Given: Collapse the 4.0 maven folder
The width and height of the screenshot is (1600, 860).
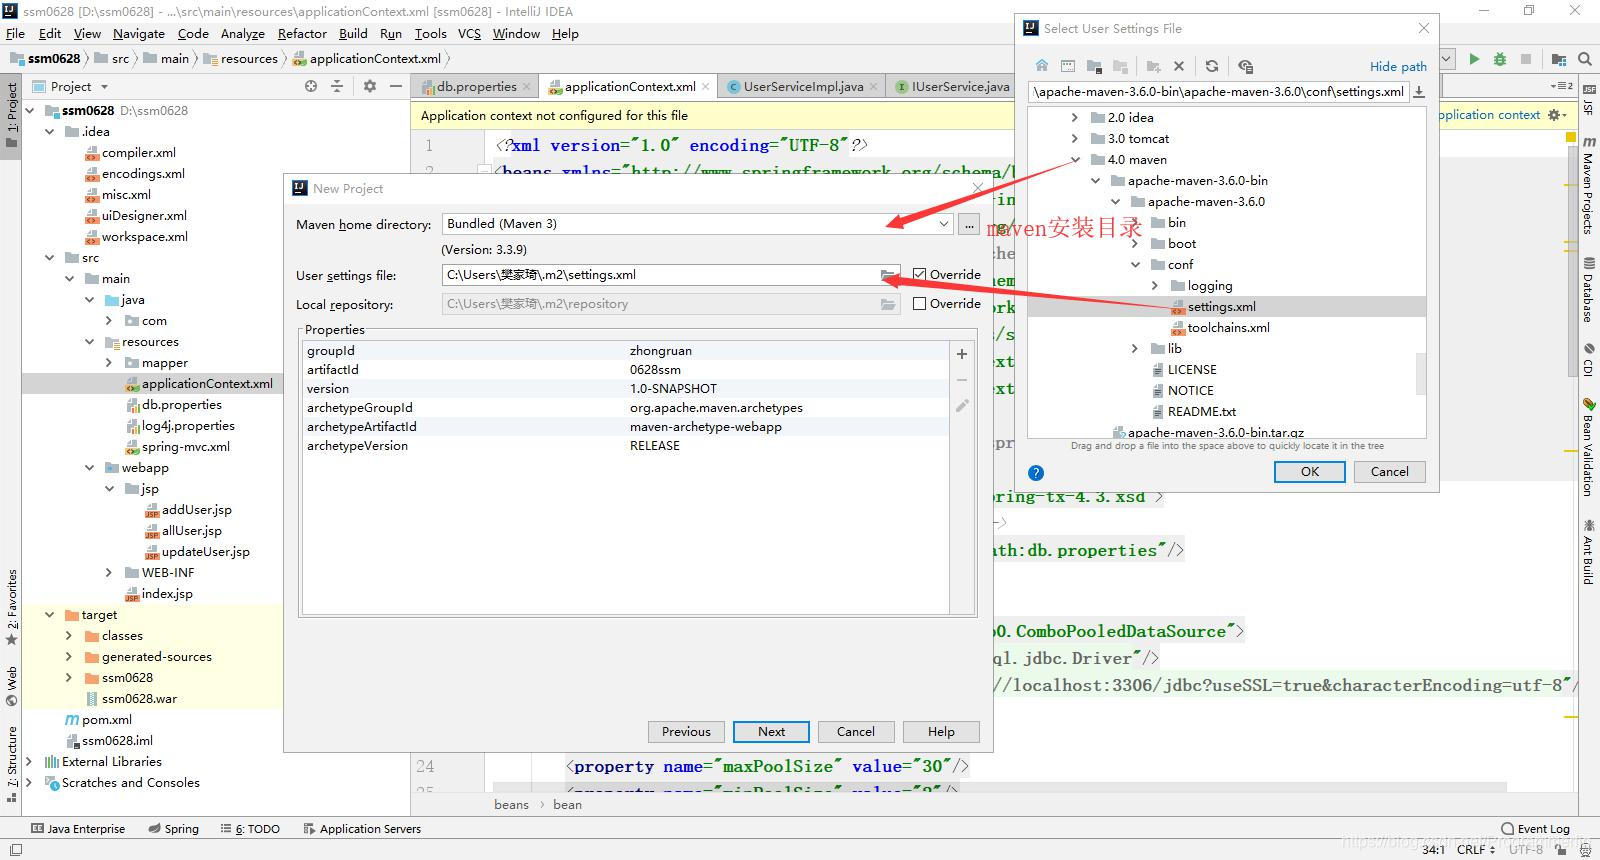Looking at the screenshot, I should coord(1075,159).
